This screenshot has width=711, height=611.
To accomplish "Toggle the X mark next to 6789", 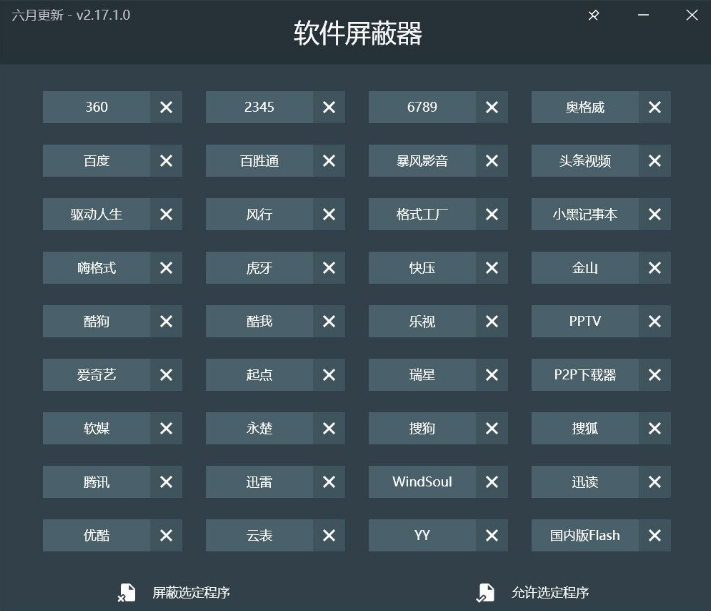I will [492, 107].
